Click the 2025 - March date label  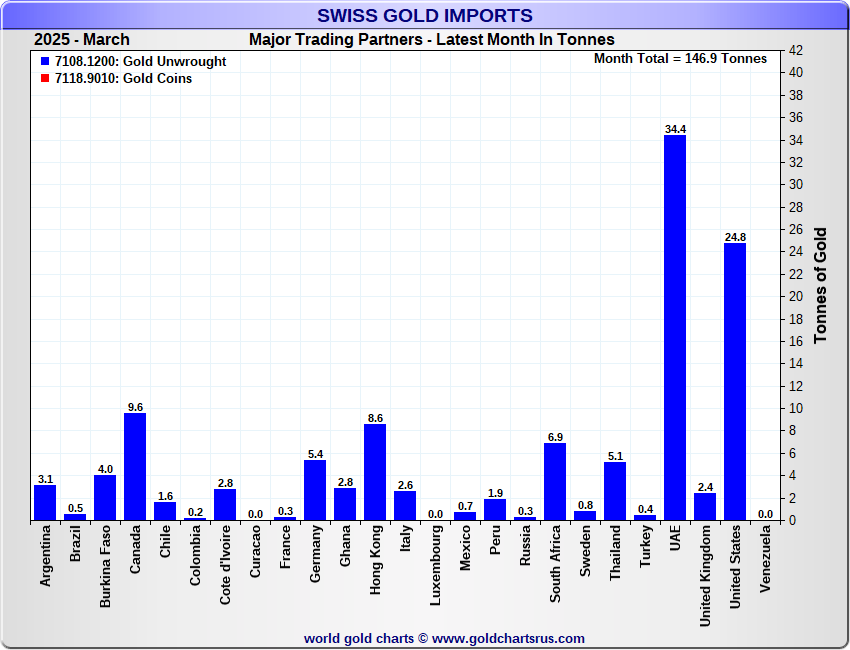82,40
